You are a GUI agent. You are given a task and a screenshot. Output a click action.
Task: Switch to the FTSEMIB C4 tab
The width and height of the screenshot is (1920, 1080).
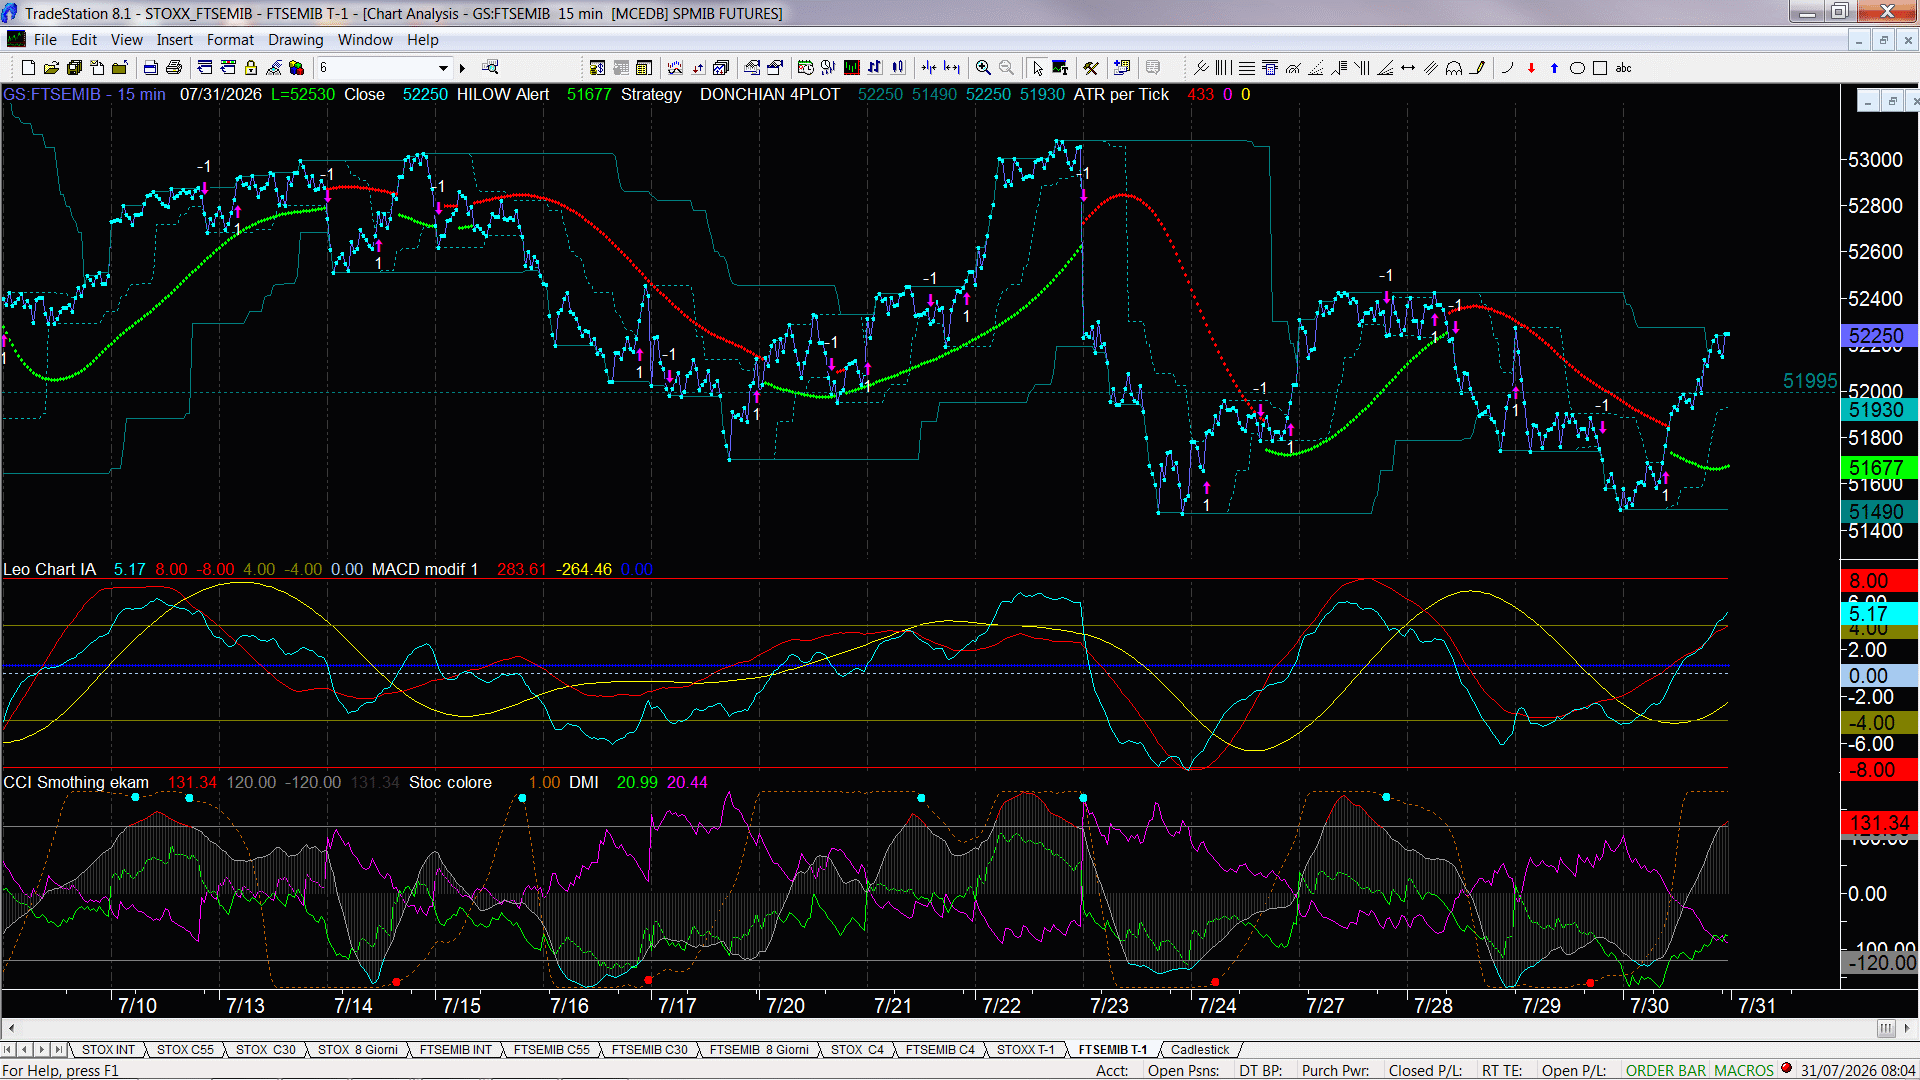[939, 1050]
